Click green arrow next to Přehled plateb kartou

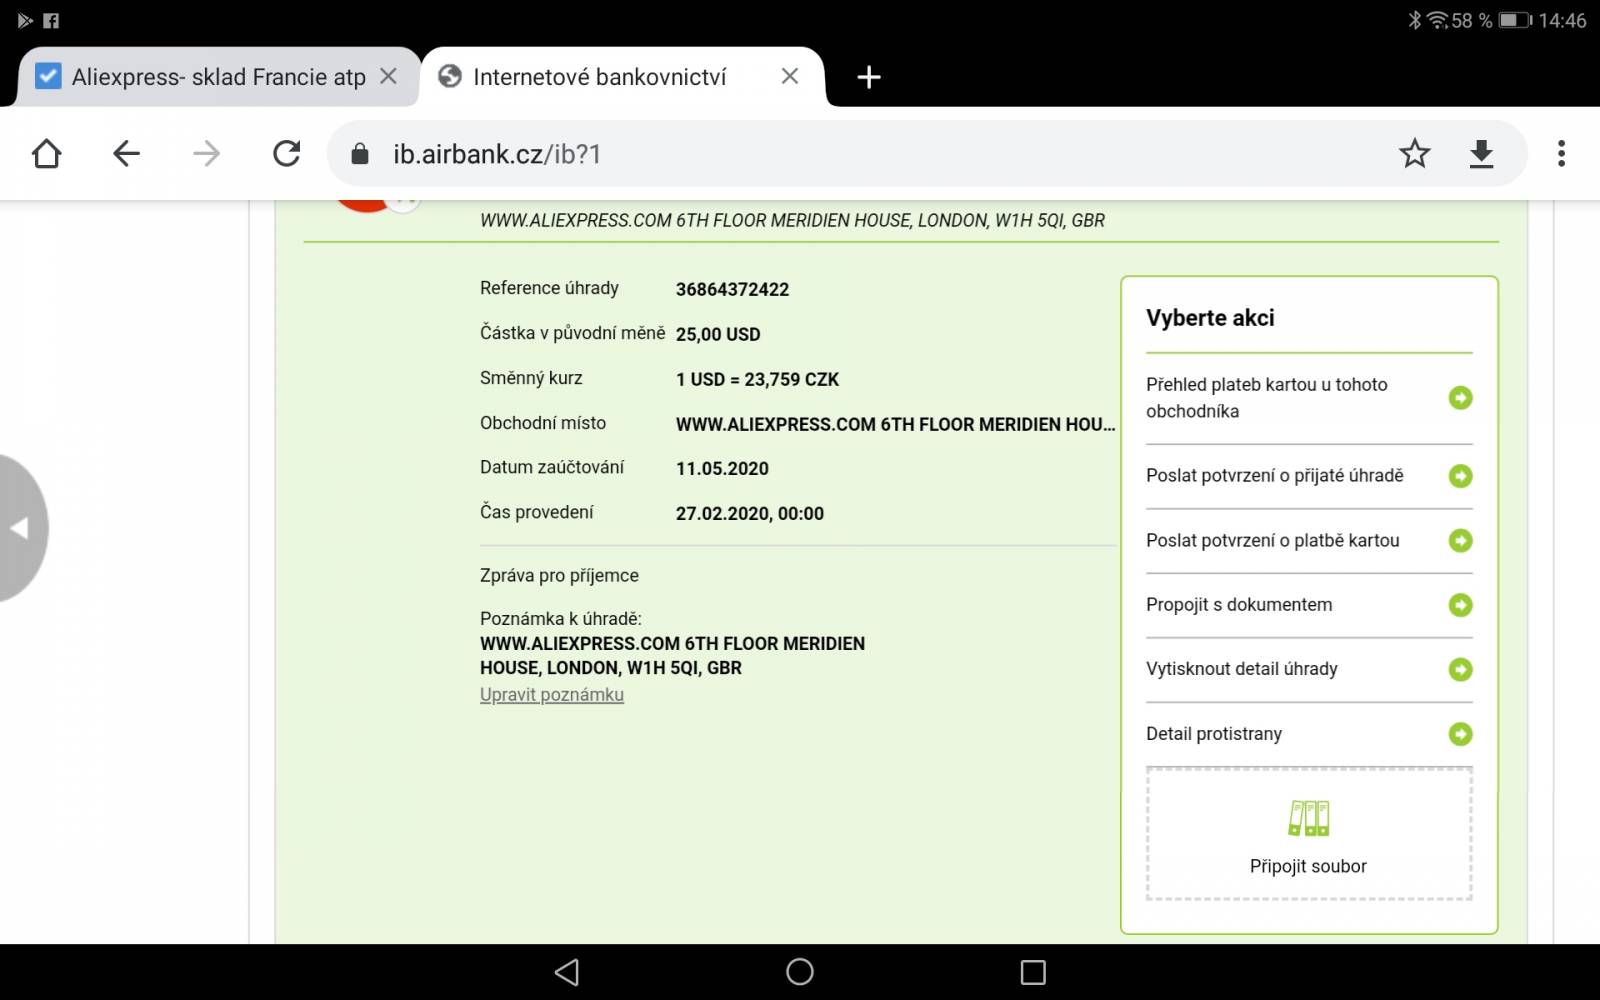[x=1460, y=398]
